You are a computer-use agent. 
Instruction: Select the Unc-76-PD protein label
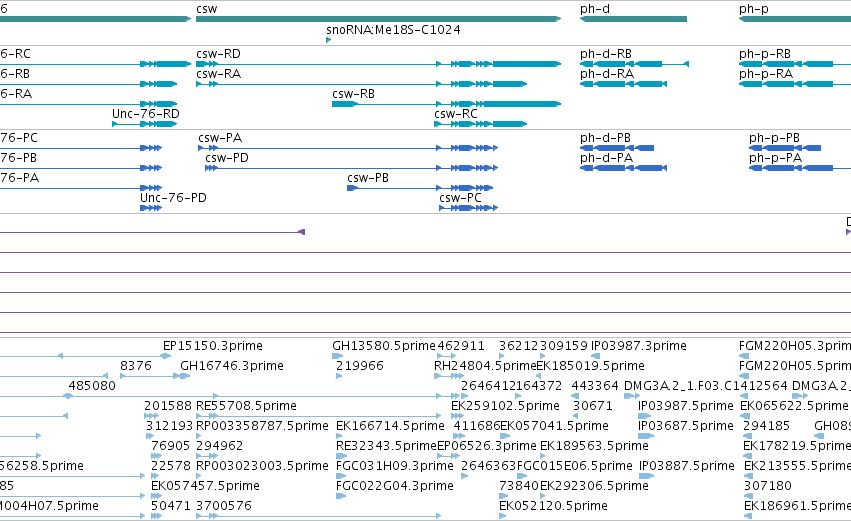tap(173, 198)
